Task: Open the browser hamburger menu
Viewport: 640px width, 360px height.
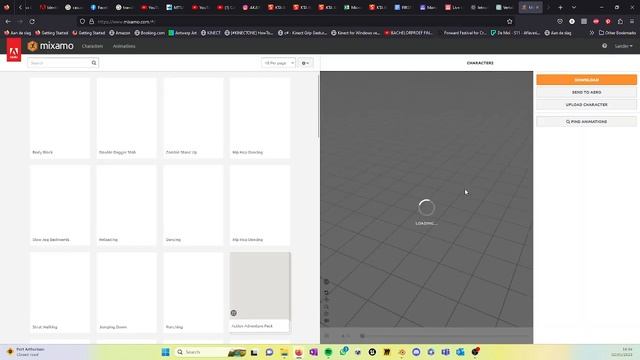Action: tap(632, 21)
